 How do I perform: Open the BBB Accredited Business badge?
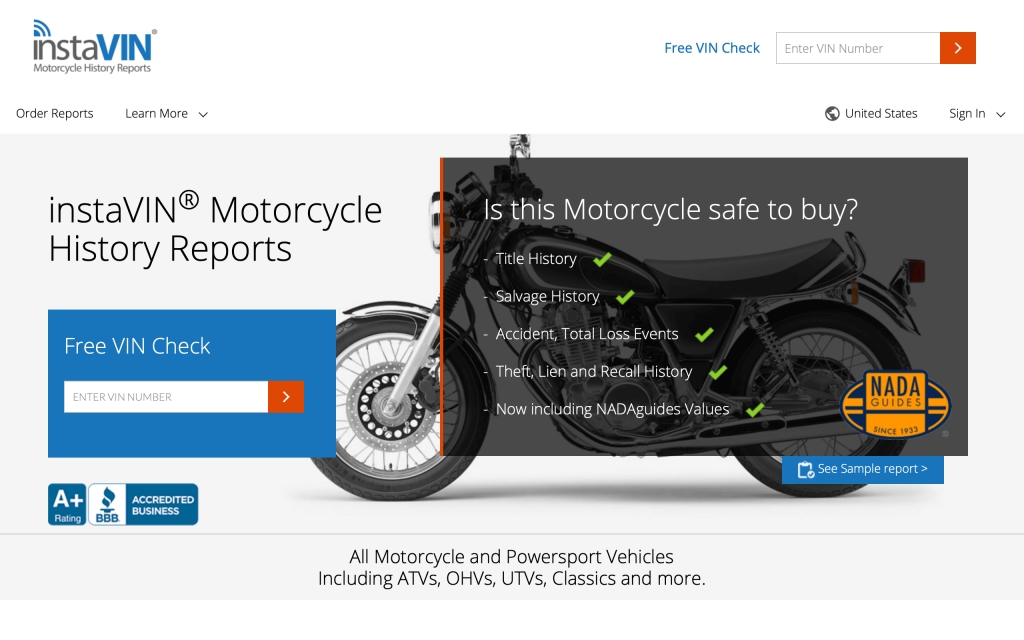point(143,504)
